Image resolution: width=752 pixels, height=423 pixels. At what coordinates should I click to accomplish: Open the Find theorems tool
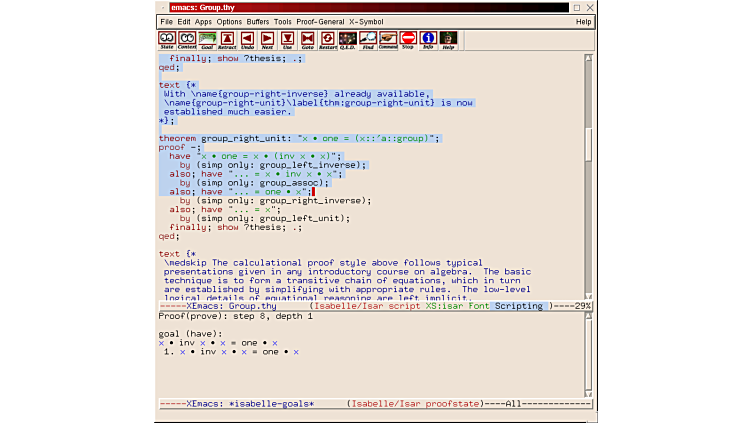point(368,39)
